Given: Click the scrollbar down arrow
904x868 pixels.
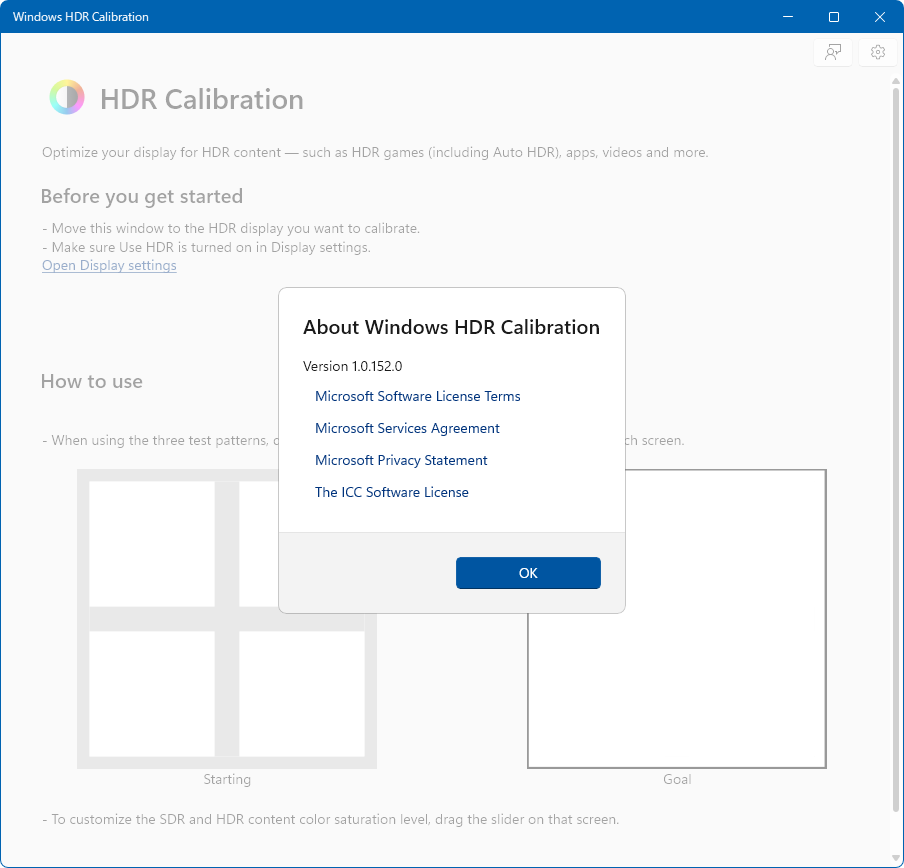Looking at the screenshot, I should [895, 856].
